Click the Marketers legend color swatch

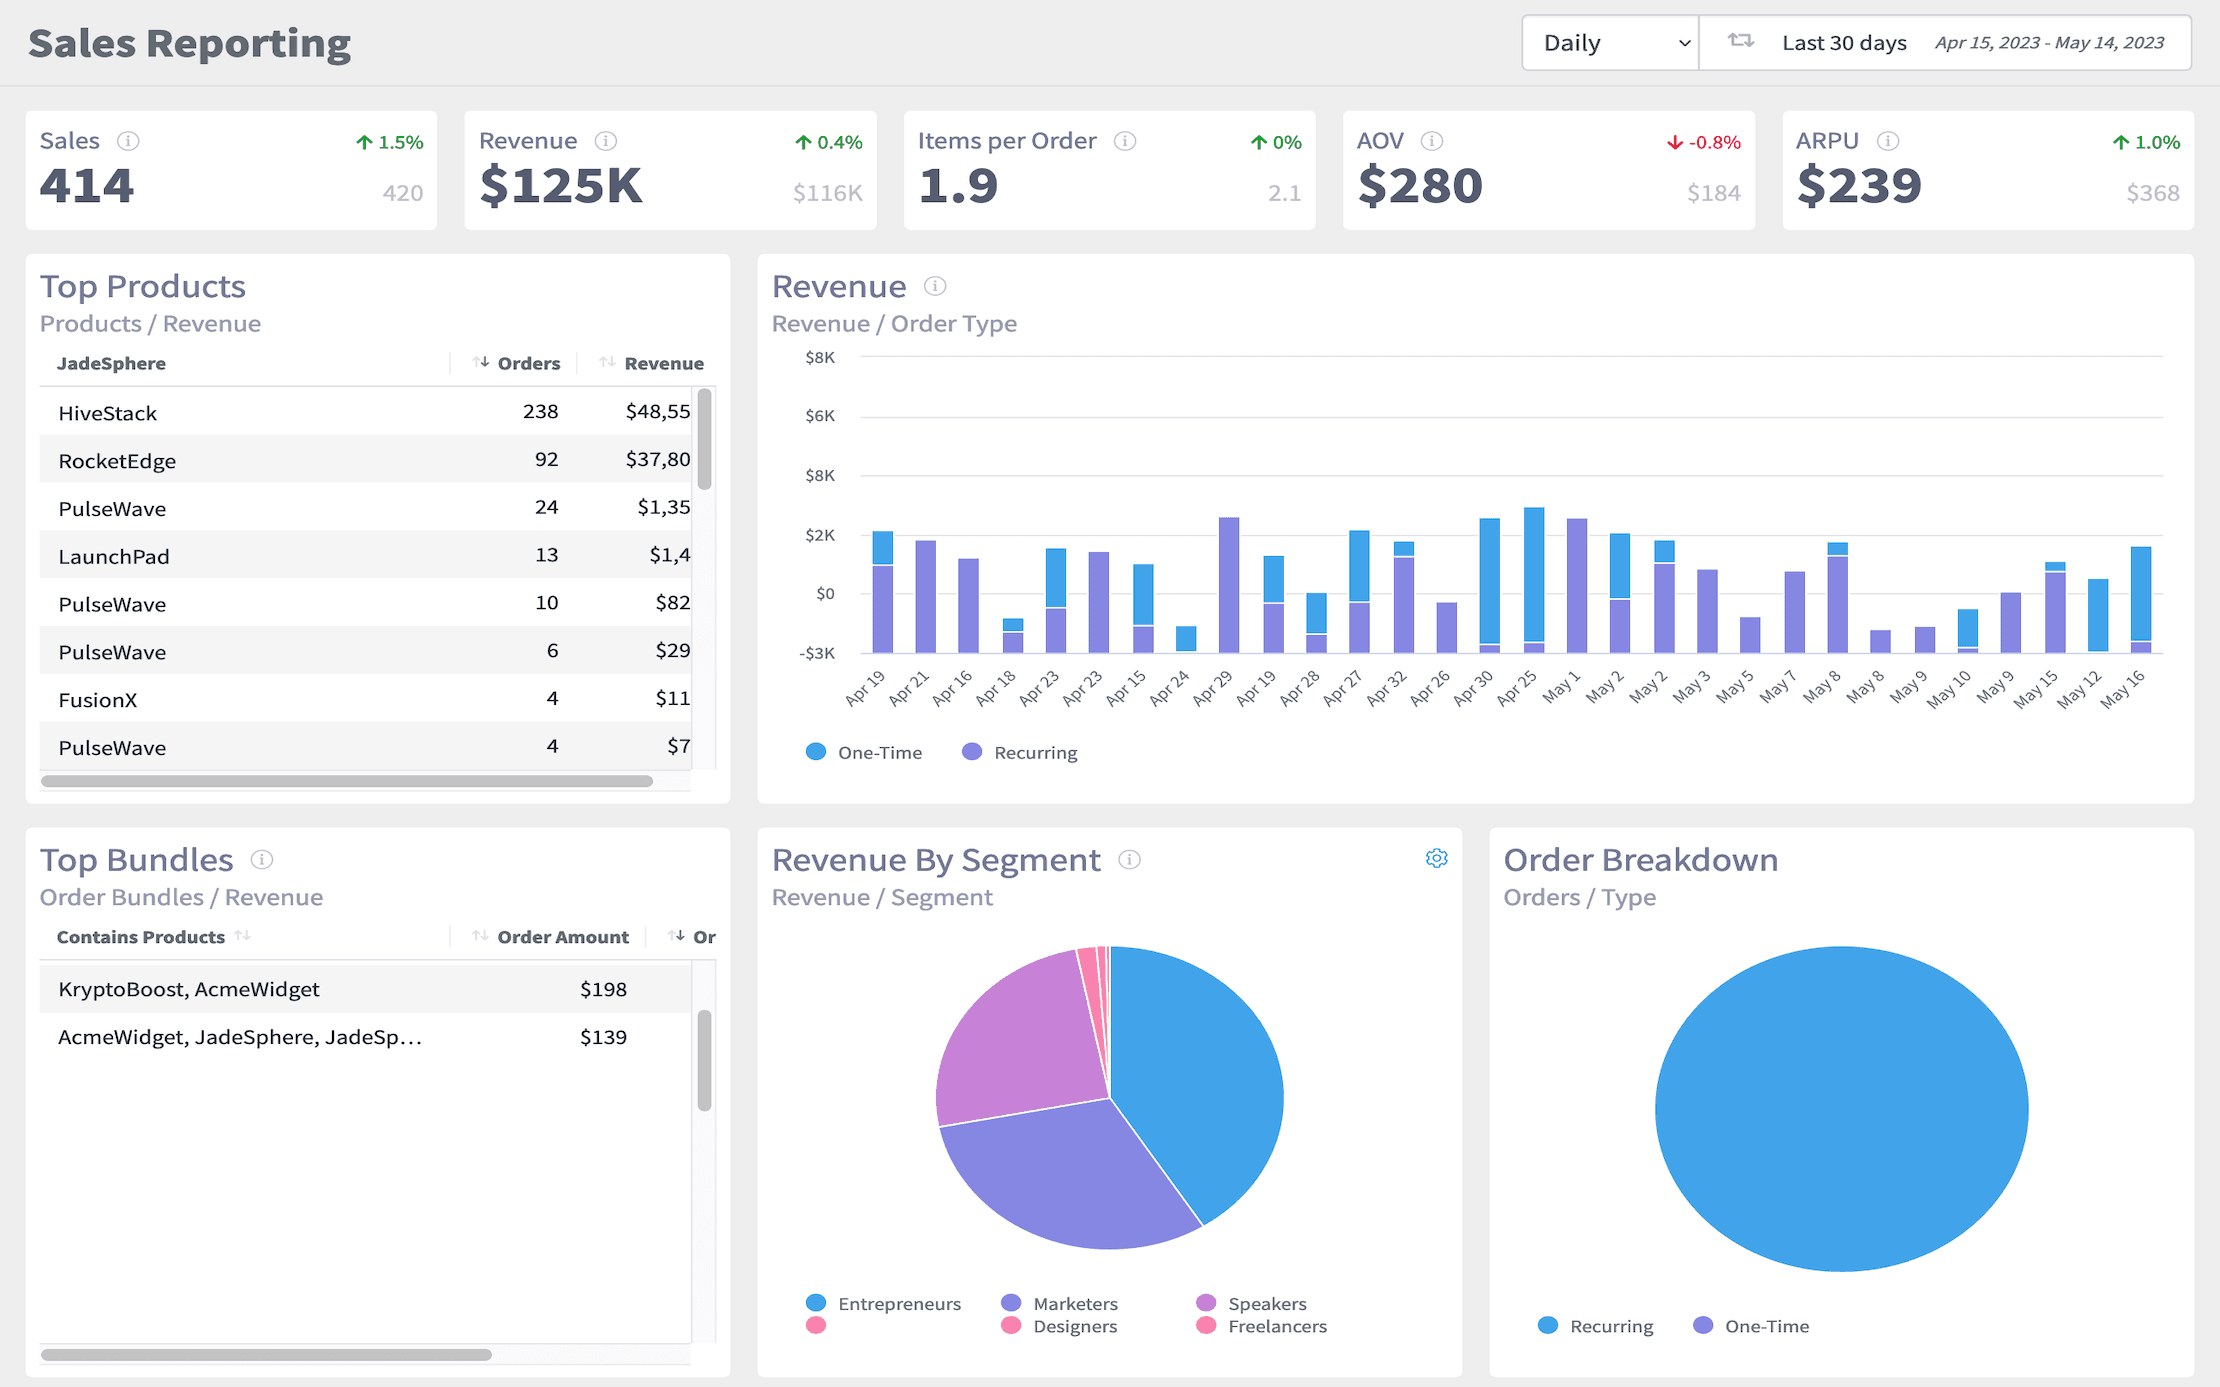coord(1011,1303)
